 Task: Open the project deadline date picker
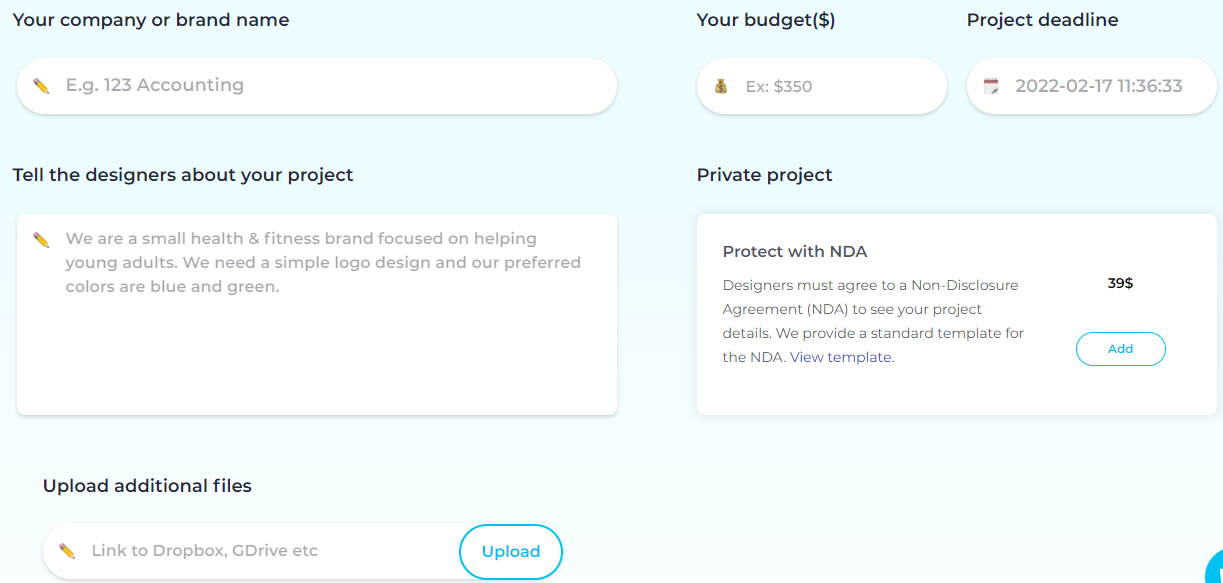pos(1092,86)
